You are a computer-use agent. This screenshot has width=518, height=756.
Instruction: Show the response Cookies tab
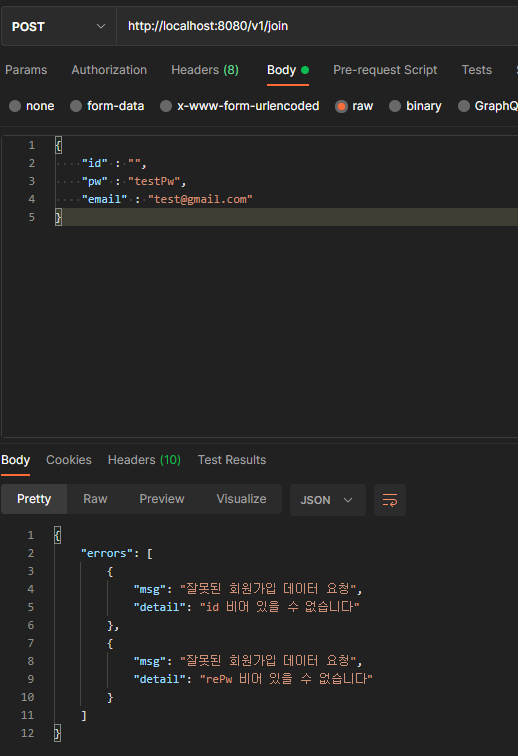pos(68,460)
